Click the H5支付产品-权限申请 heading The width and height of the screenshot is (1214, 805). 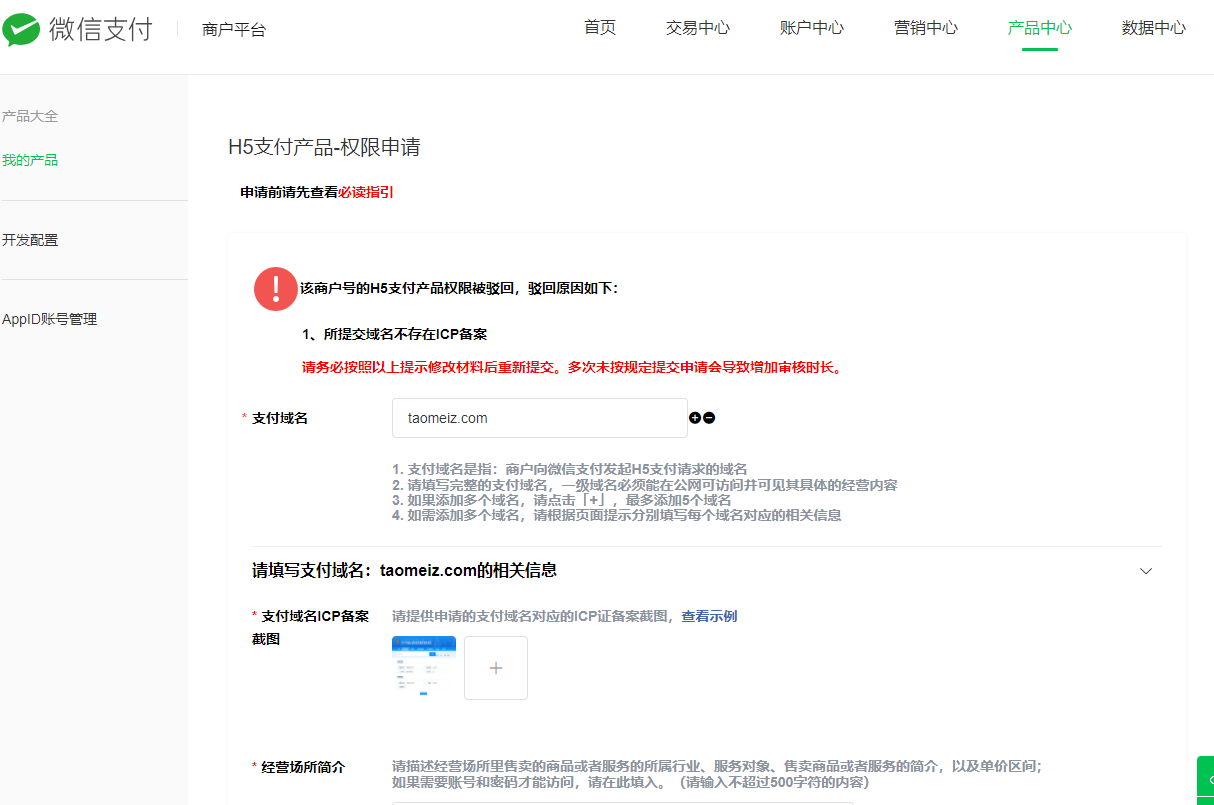325,148
